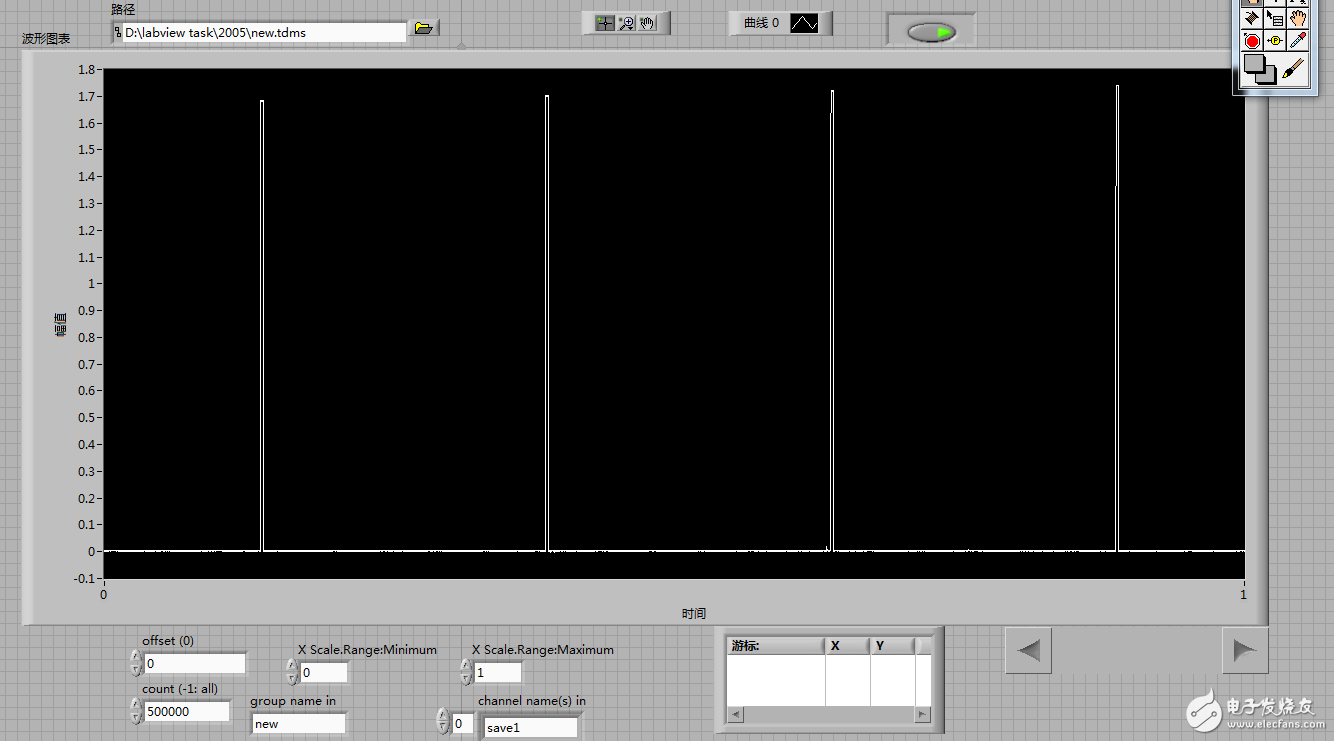The image size is (1334, 741).
Task: Click the channel name save1 field
Action: [x=530, y=728]
